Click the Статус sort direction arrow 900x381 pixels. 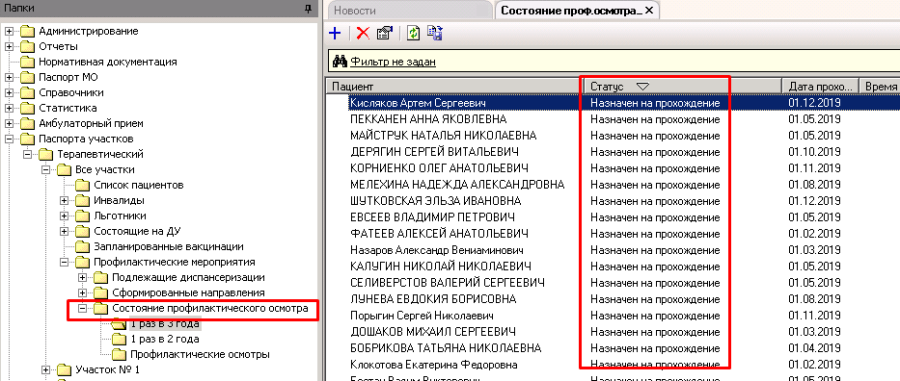[642, 86]
